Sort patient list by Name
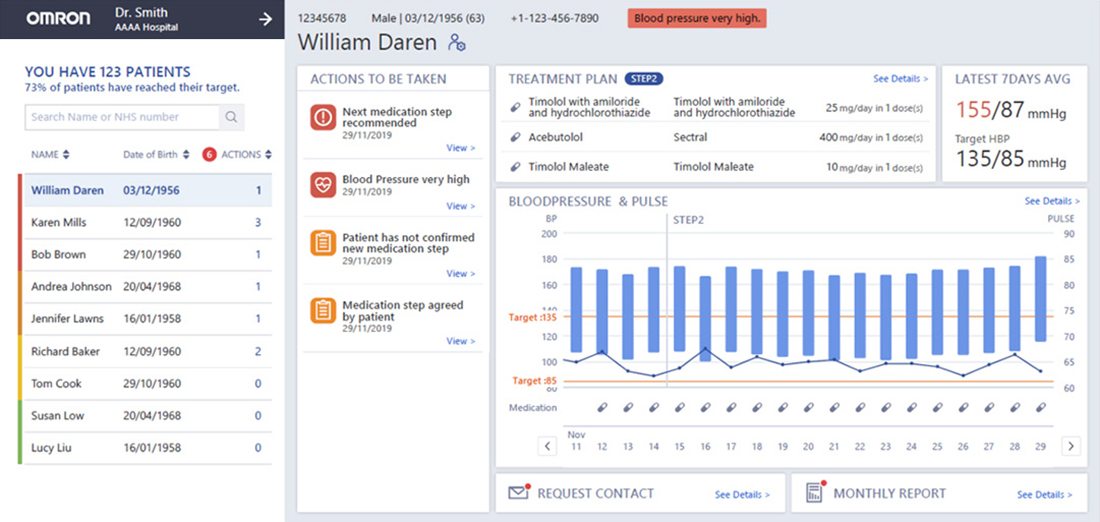Viewport: 1100px width, 522px height. (x=50, y=155)
